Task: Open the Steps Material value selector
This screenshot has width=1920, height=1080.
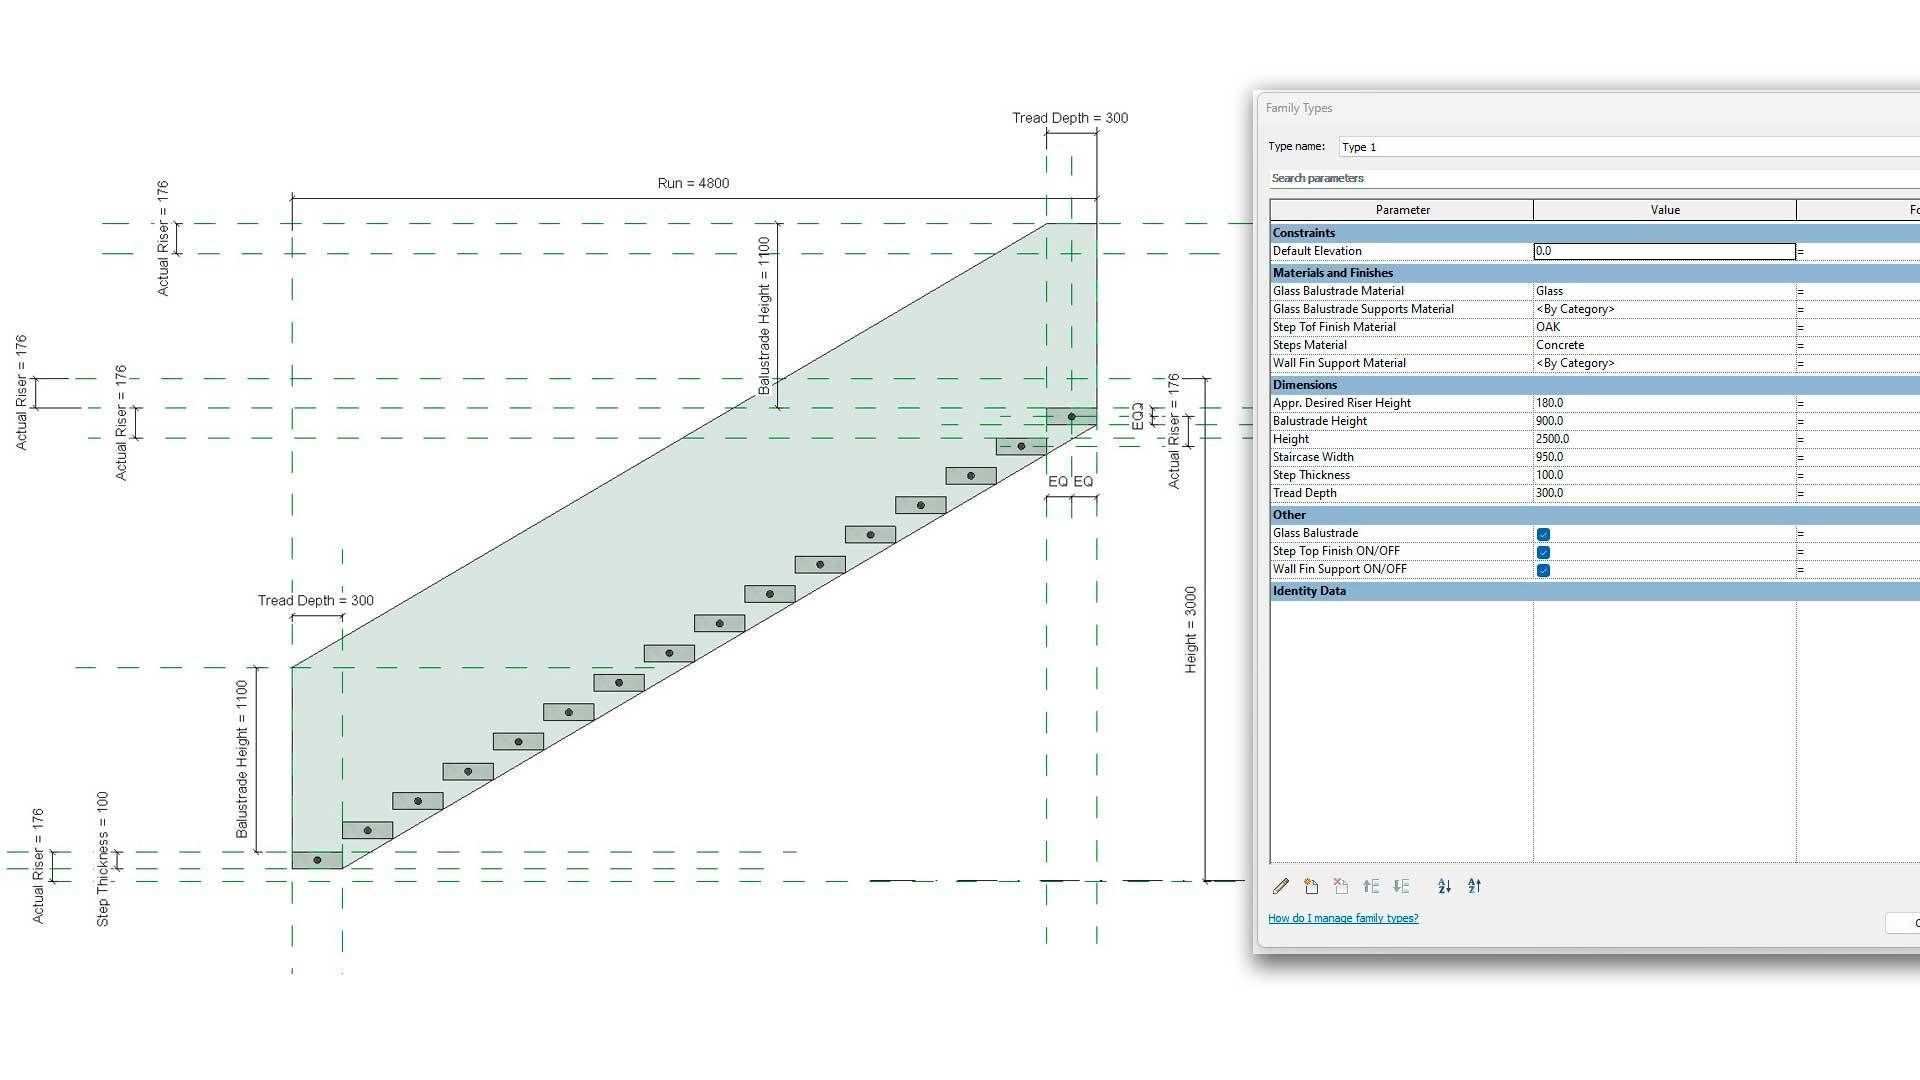Action: tap(1663, 344)
